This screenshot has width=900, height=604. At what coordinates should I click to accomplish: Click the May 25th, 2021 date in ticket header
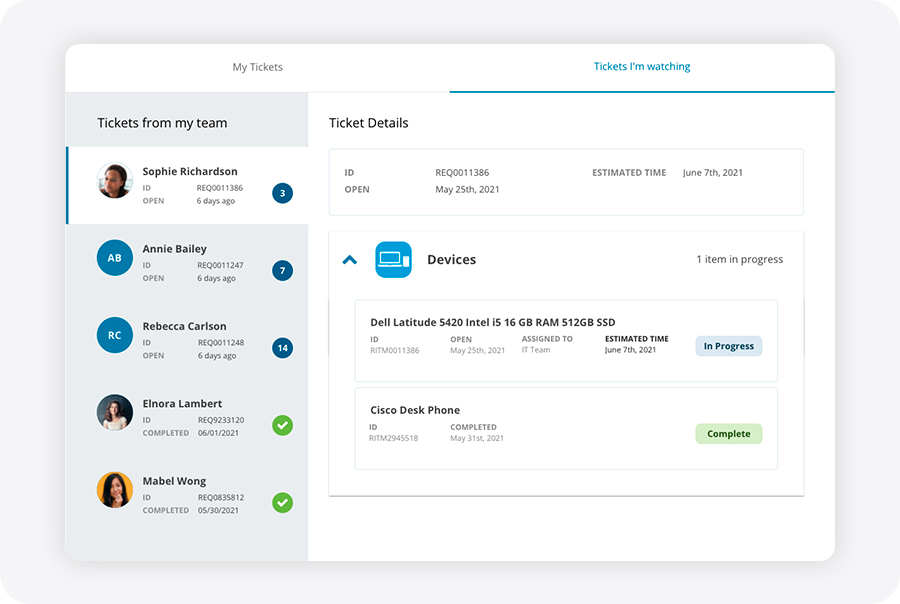click(467, 189)
